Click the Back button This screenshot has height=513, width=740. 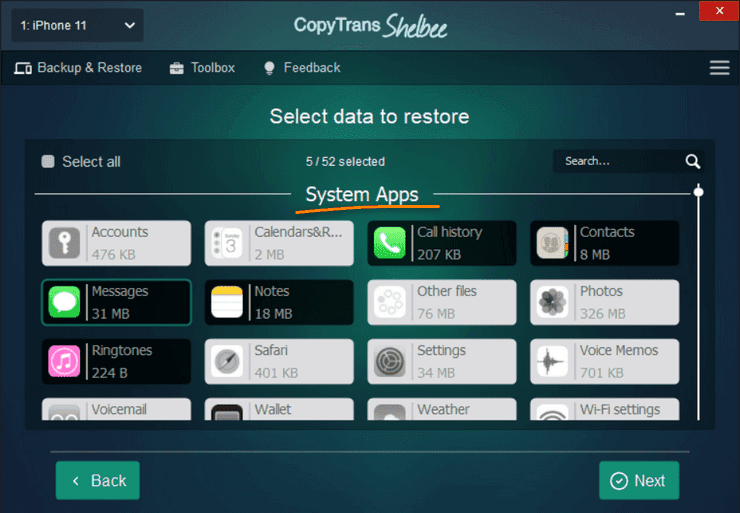pyautogui.click(x=98, y=480)
